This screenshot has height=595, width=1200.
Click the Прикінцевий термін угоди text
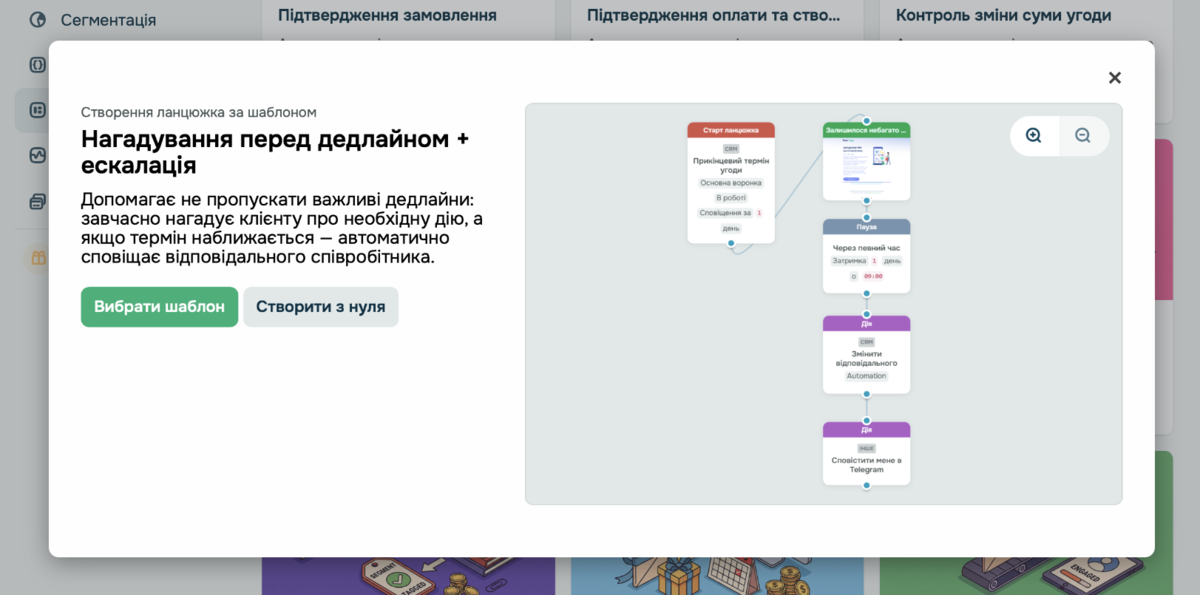click(731, 165)
